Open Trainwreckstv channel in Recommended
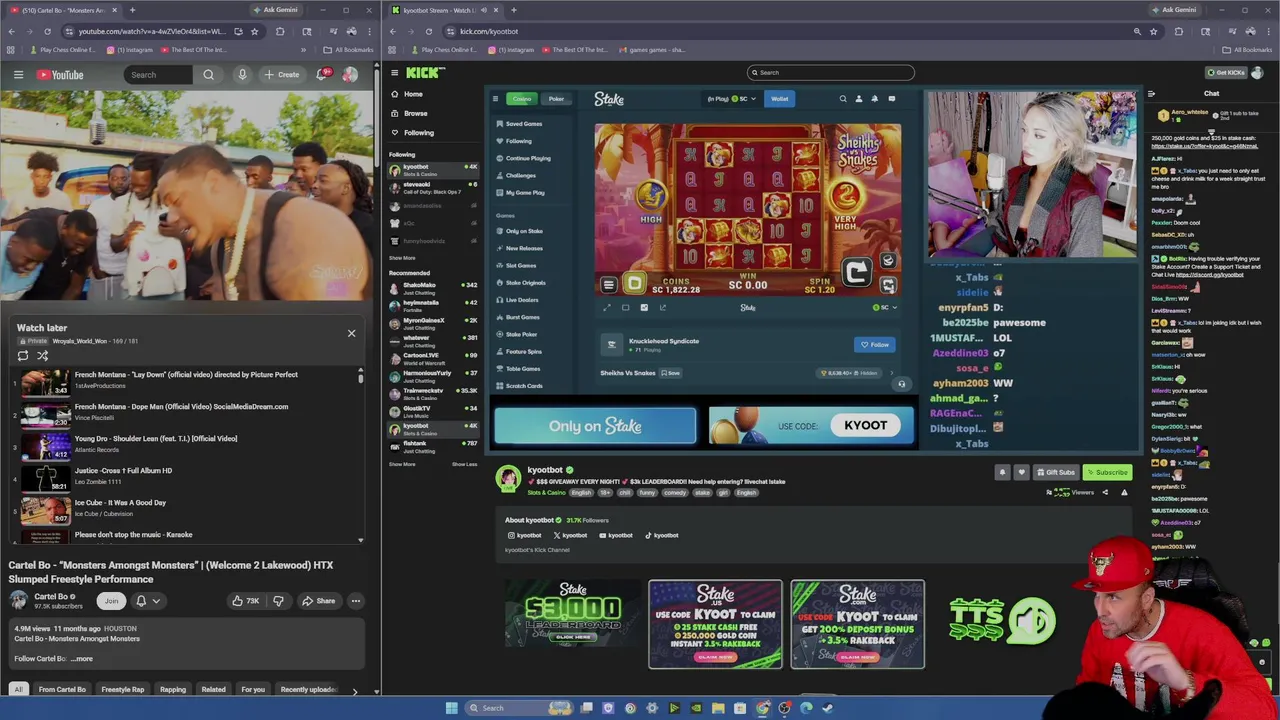 (x=434, y=394)
